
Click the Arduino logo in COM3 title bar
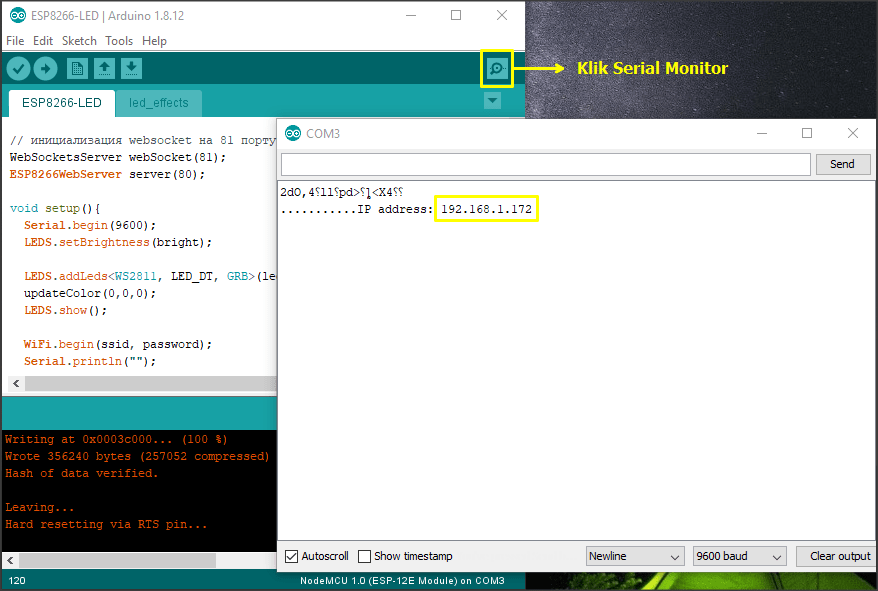coord(293,133)
